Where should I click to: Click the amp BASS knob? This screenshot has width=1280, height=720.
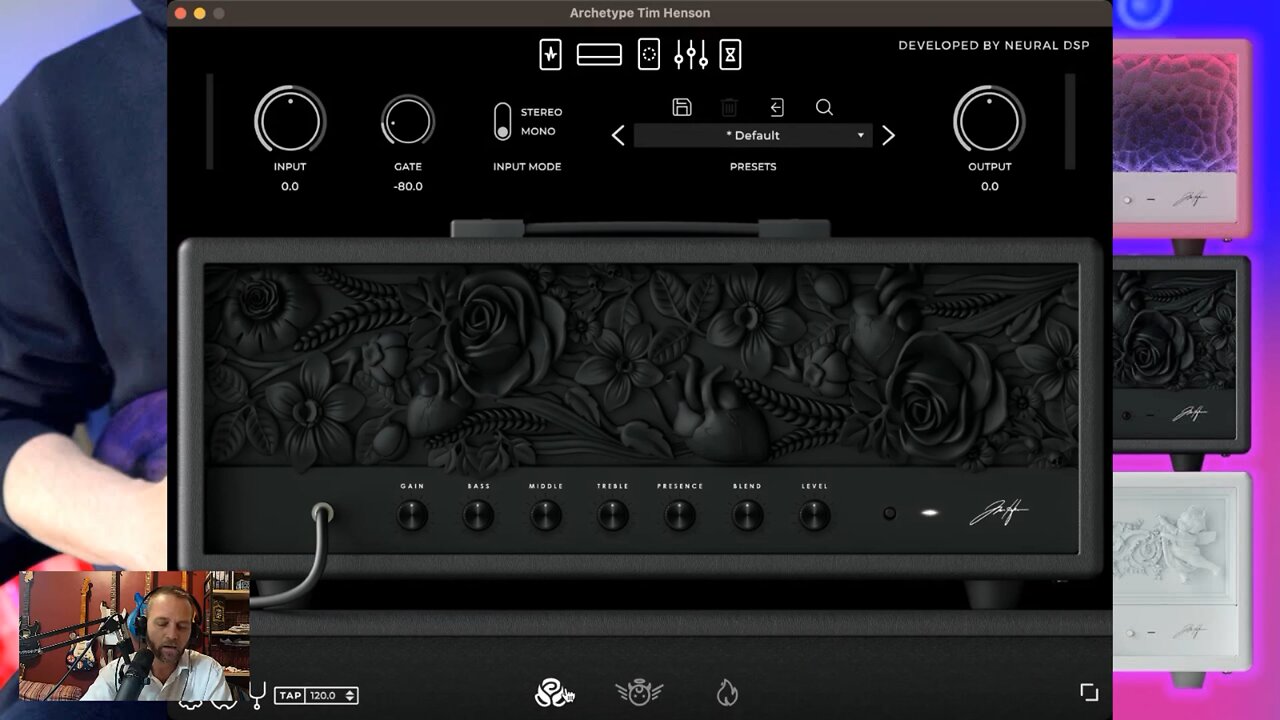478,515
